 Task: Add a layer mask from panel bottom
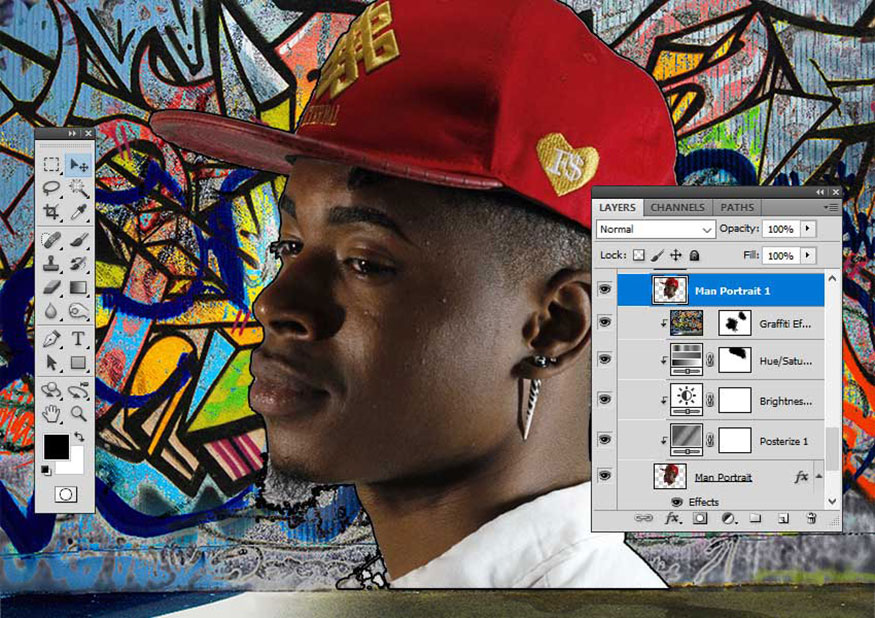coord(700,519)
